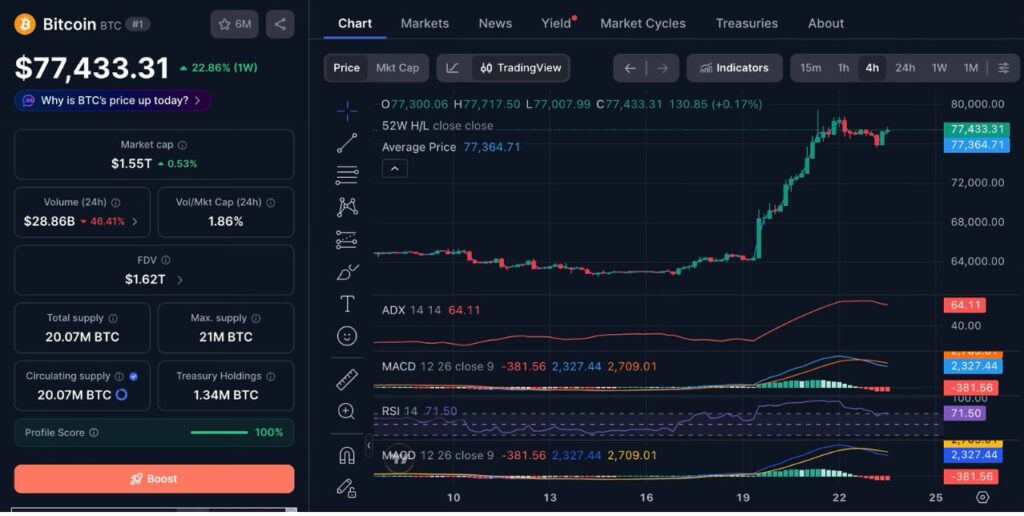Click the Average Price 77,364.71 legend
The height and width of the screenshot is (516, 1024).
point(451,147)
